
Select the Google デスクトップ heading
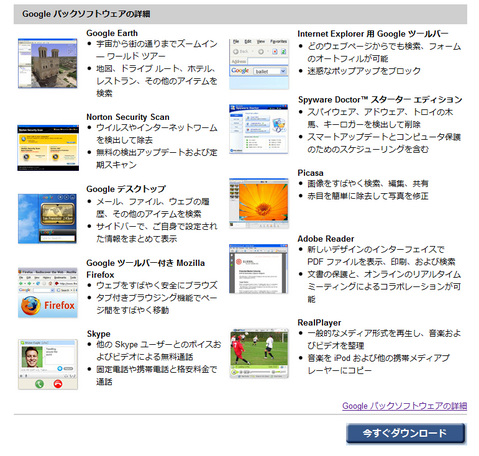pyautogui.click(x=126, y=189)
